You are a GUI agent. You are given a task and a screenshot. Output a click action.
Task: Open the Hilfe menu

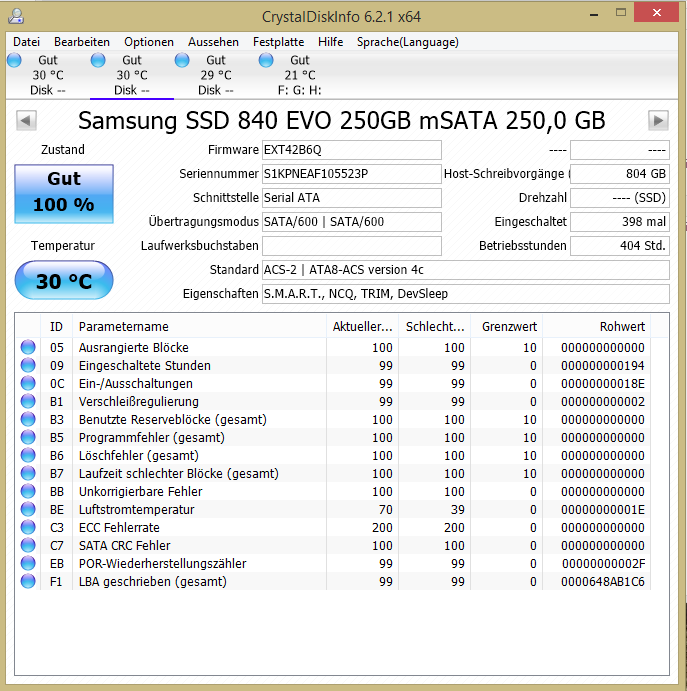point(331,42)
